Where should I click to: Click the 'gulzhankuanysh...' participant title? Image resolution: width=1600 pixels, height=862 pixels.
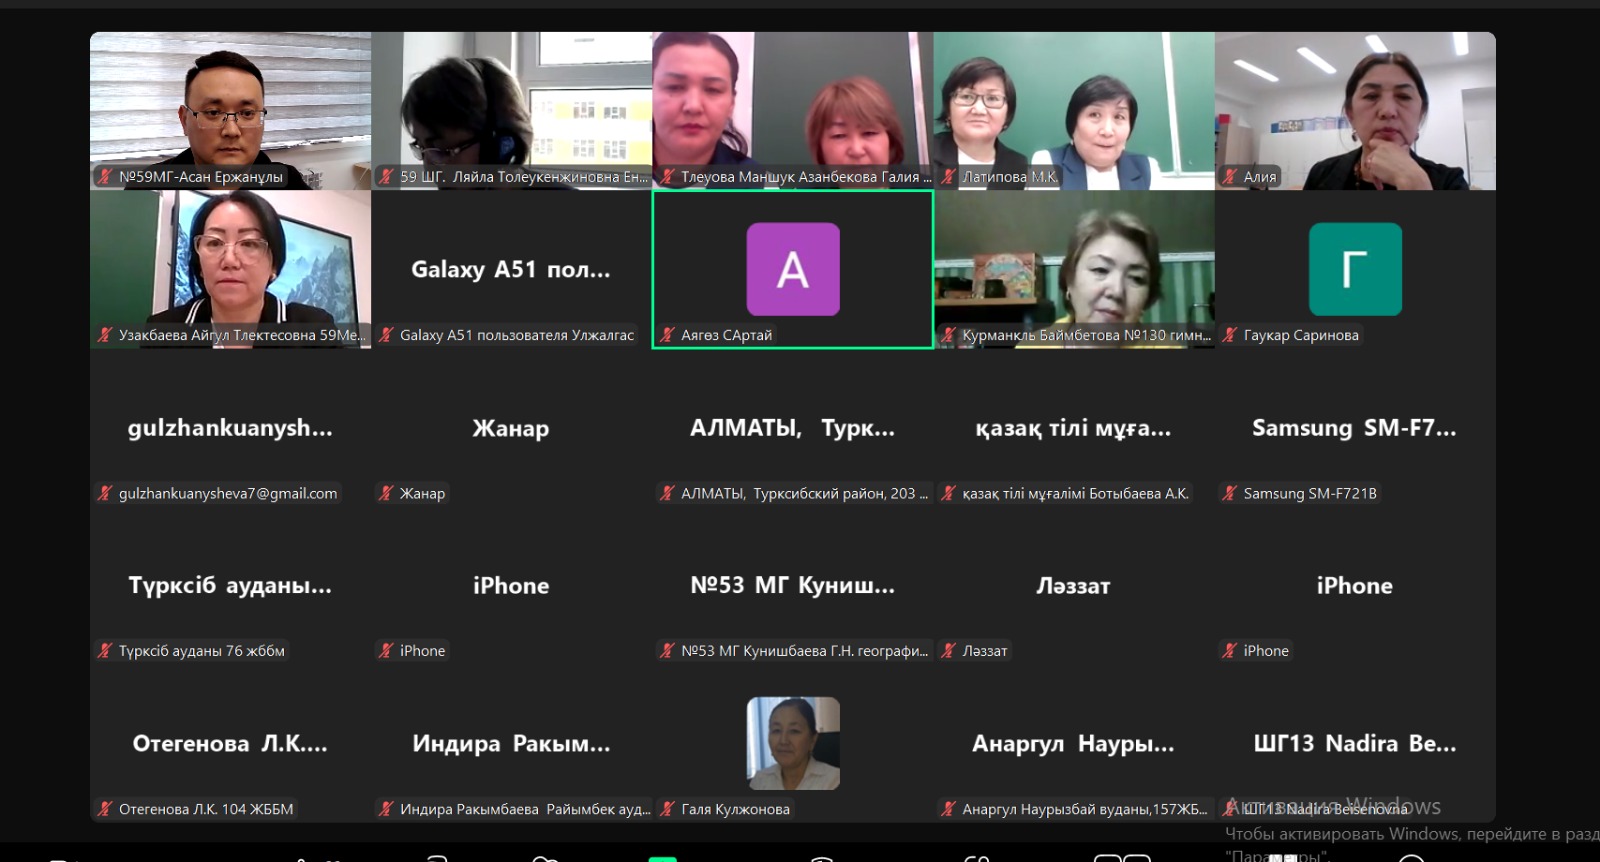tap(230, 428)
